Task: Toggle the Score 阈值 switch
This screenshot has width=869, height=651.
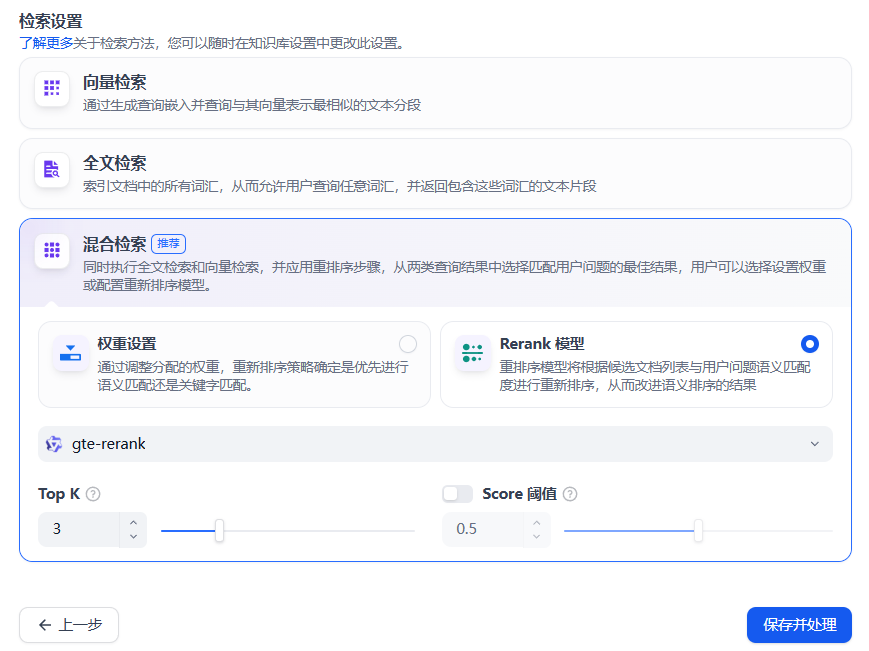Action: pyautogui.click(x=457, y=494)
